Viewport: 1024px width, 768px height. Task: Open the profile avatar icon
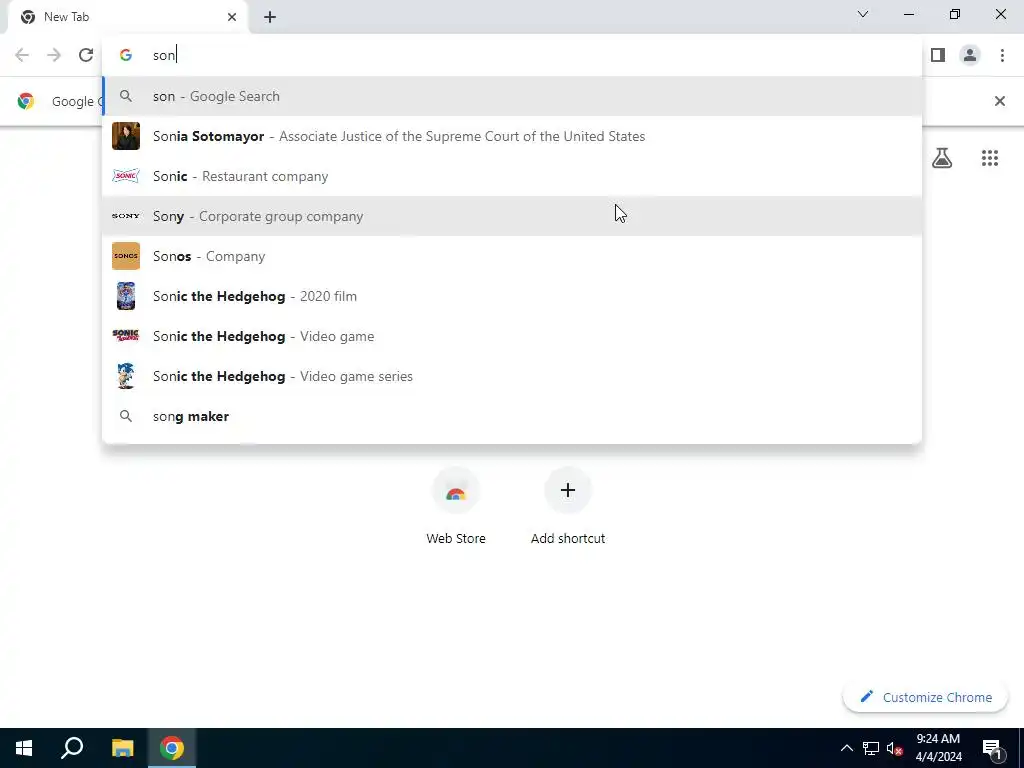pyautogui.click(x=970, y=55)
